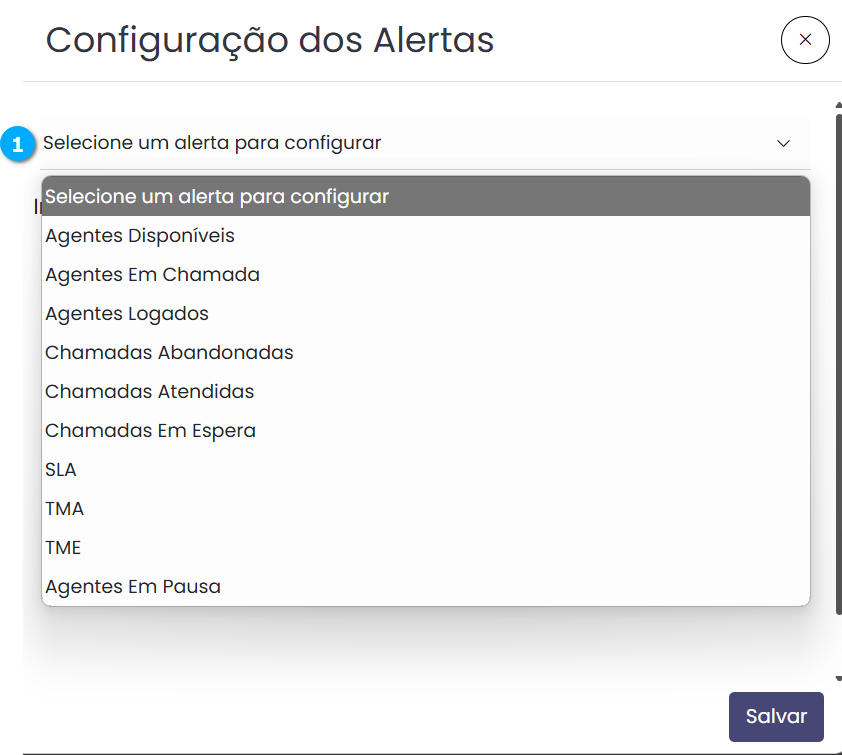Choose the Chamadas Abandonadas alert
Image resolution: width=842 pixels, height=755 pixels.
[169, 353]
